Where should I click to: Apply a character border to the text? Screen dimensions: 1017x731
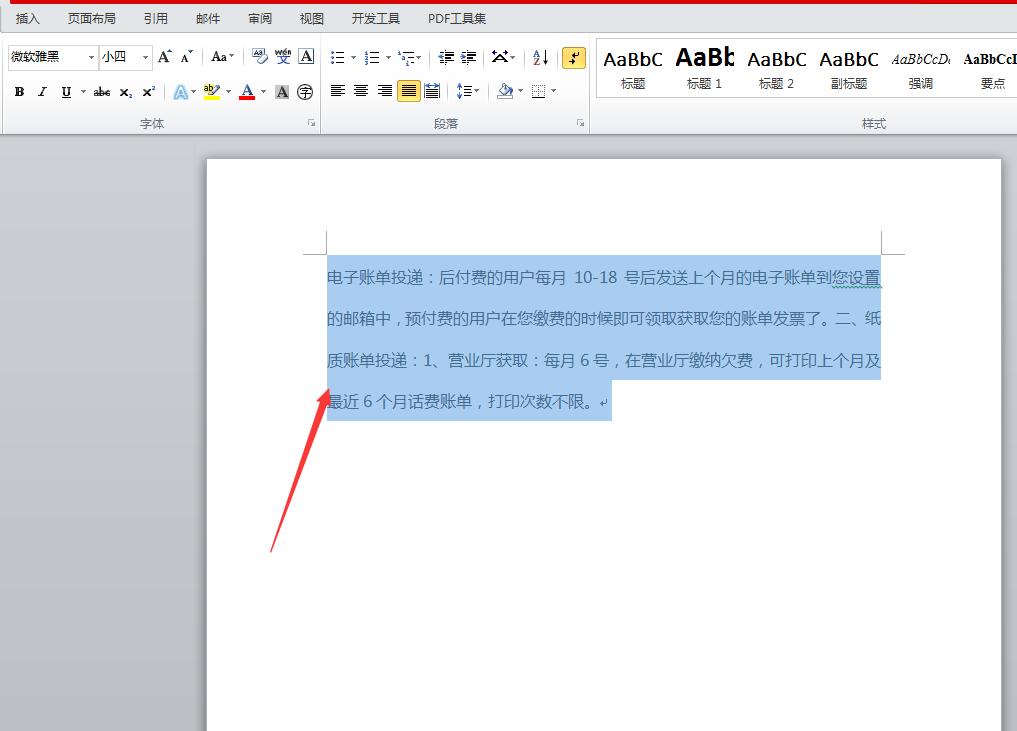[x=306, y=56]
